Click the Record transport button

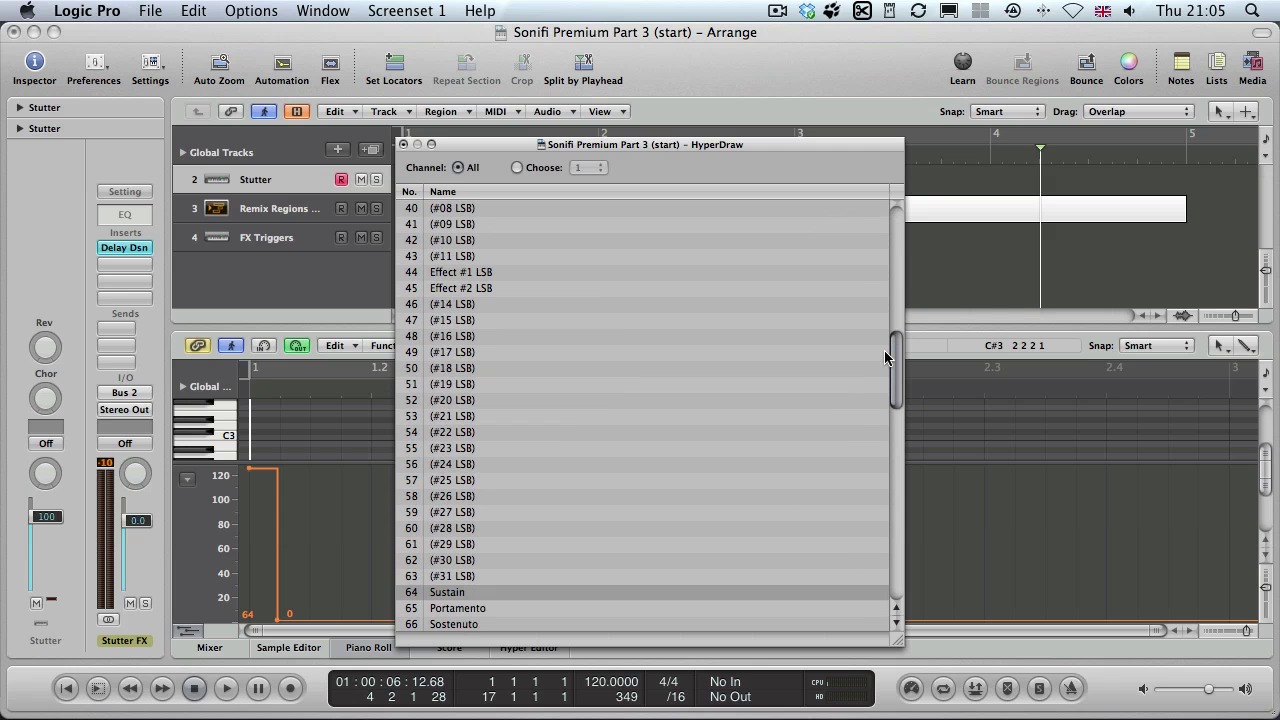[291, 688]
